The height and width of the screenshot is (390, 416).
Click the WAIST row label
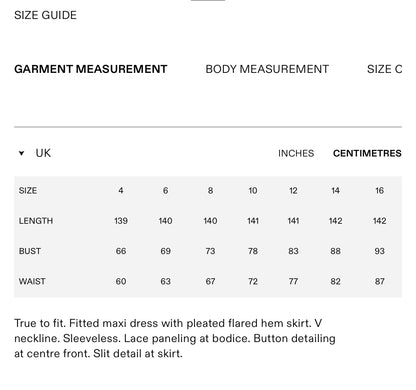pos(32,281)
